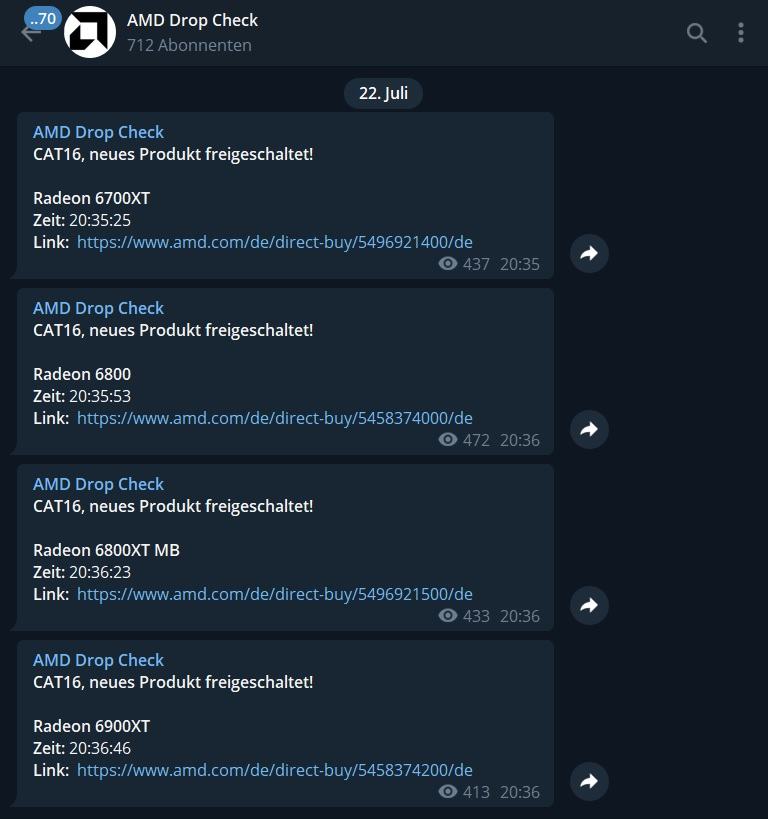Open search in AMD Drop Check channel

696,33
